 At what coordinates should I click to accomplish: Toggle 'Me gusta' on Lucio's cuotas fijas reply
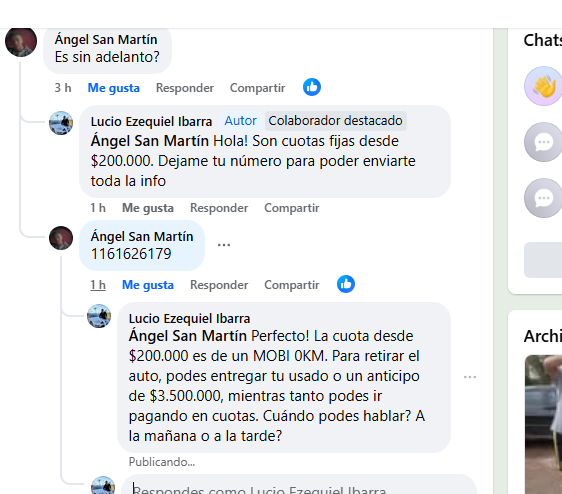148,208
